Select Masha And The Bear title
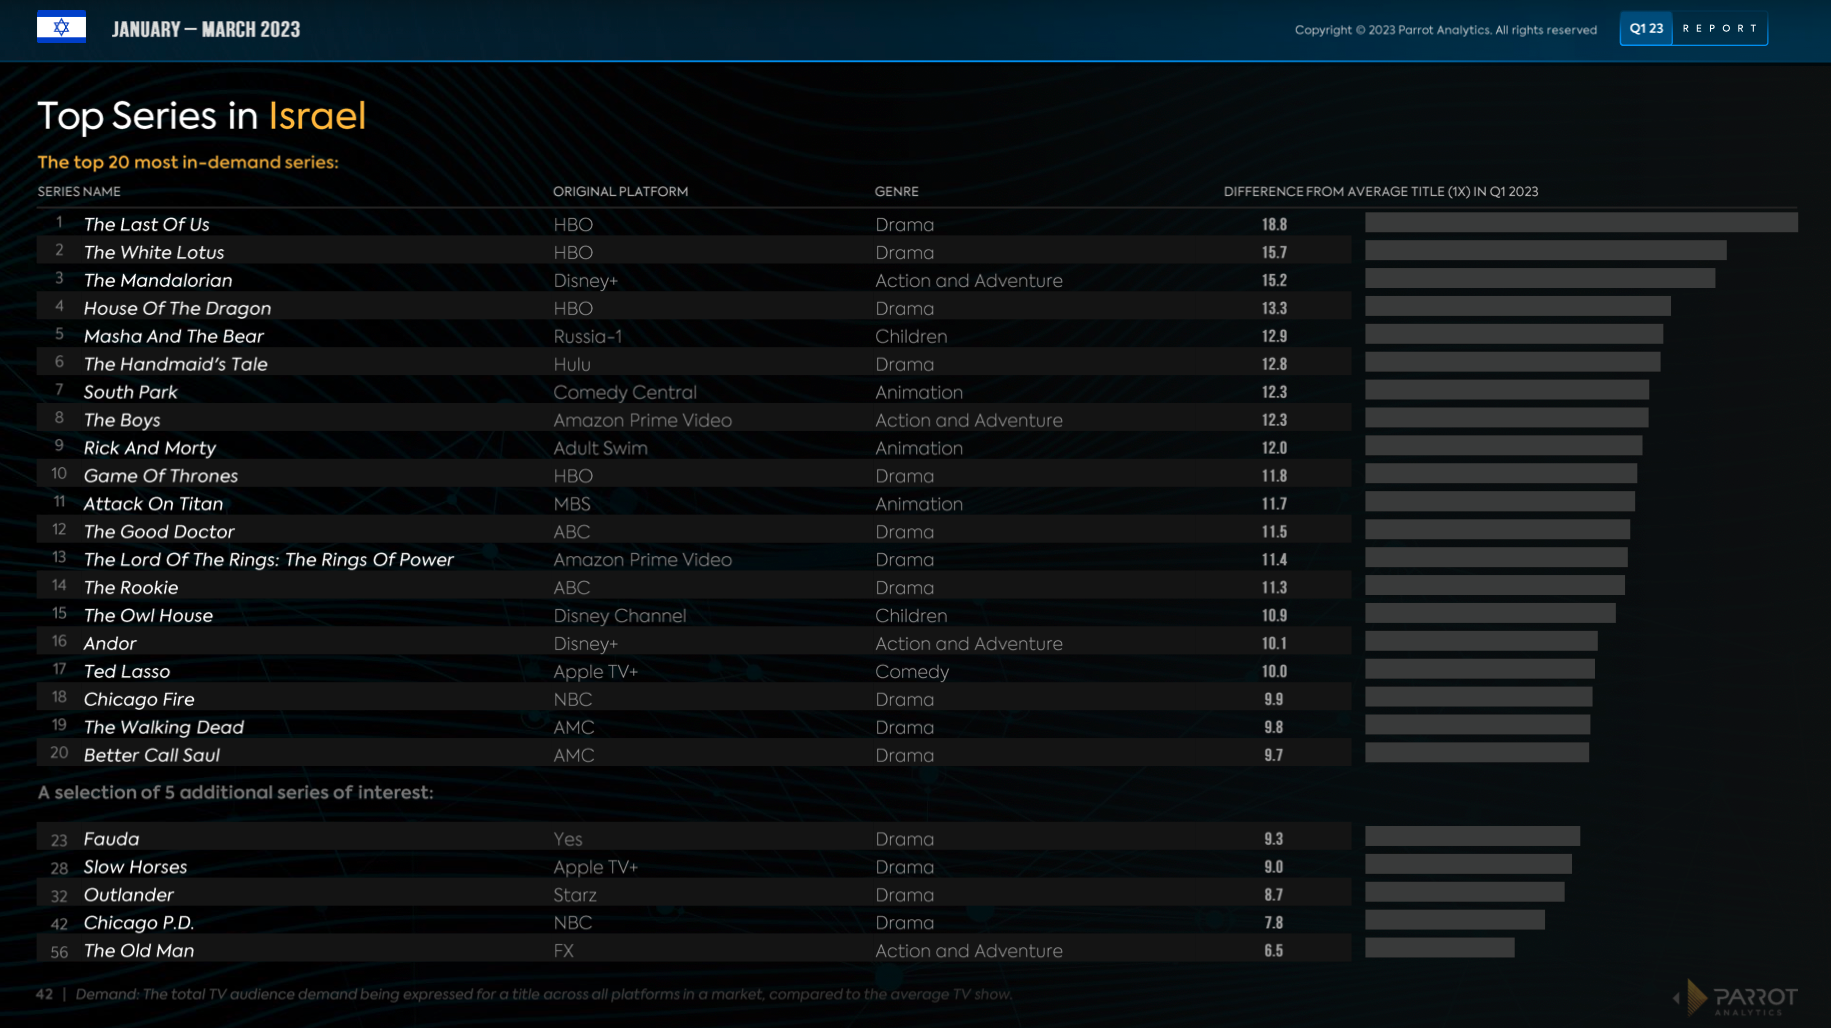The image size is (1831, 1028). (174, 337)
